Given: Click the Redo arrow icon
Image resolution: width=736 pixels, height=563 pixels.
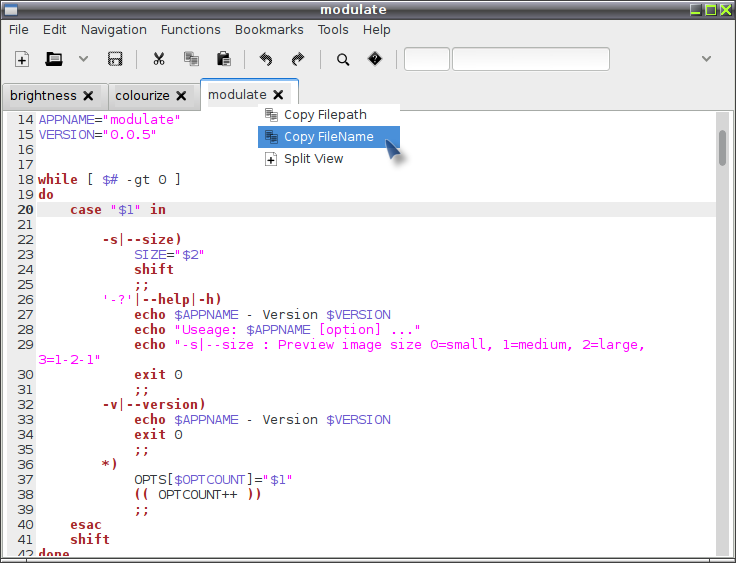Looking at the screenshot, I should (298, 59).
